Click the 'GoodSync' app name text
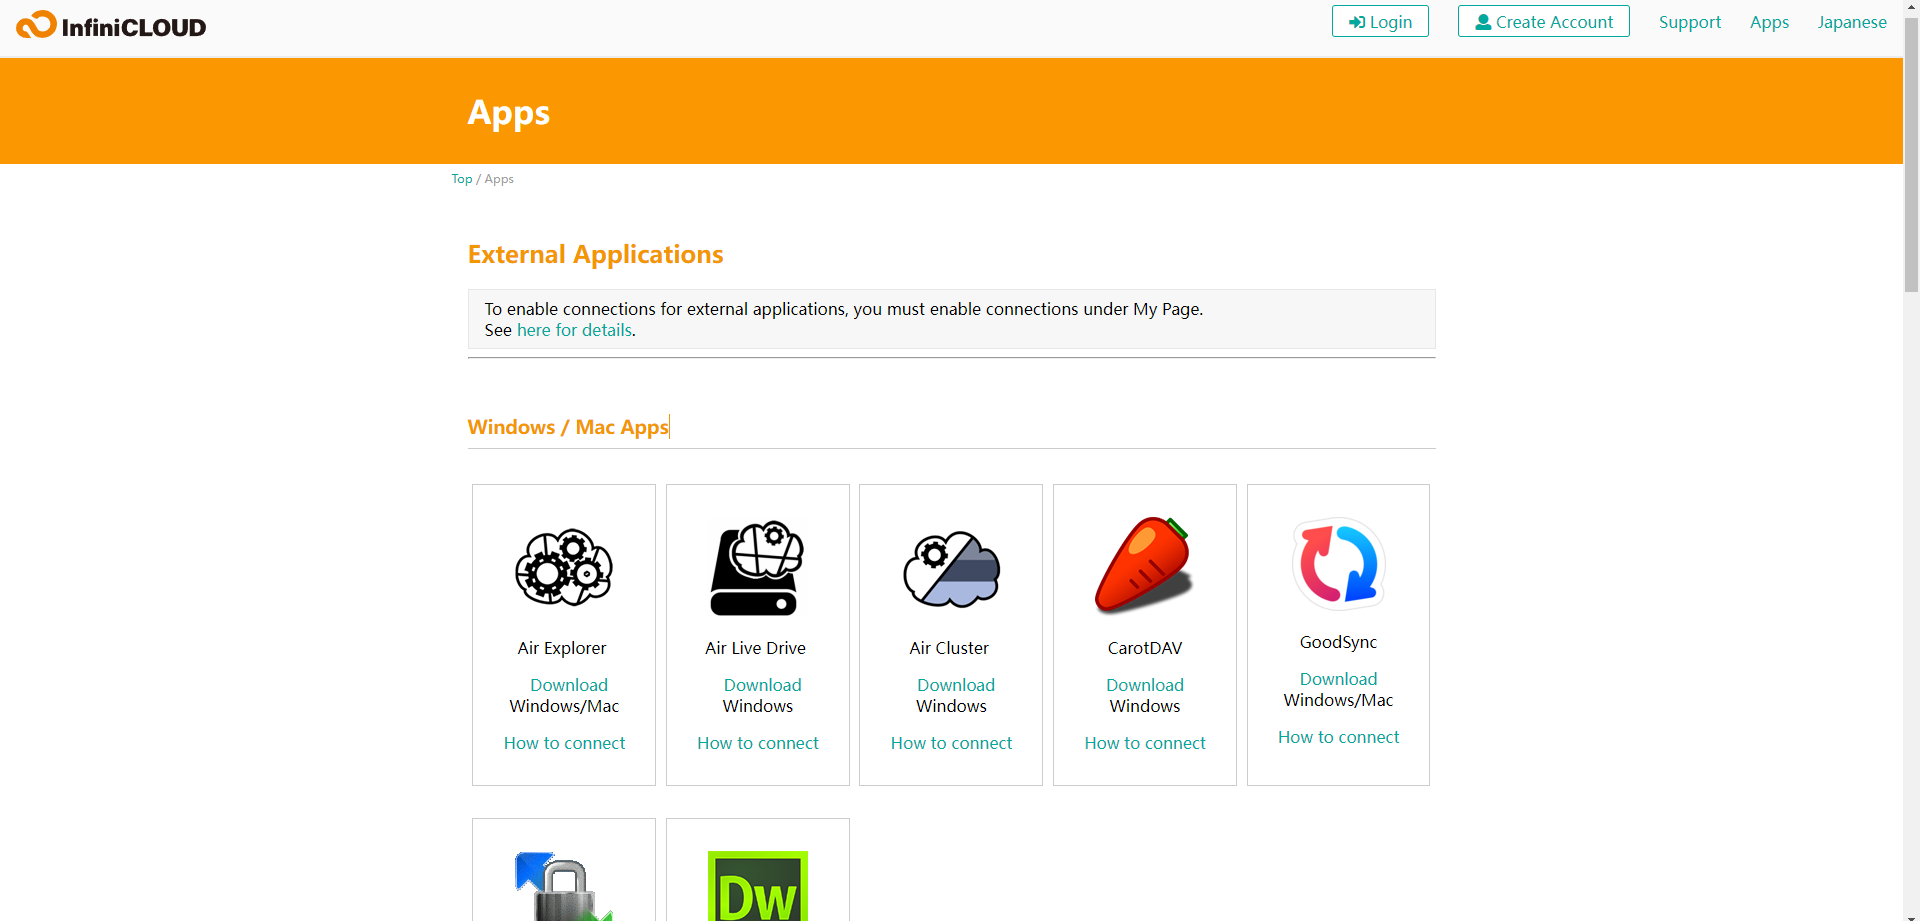The image size is (1920, 921). point(1338,642)
